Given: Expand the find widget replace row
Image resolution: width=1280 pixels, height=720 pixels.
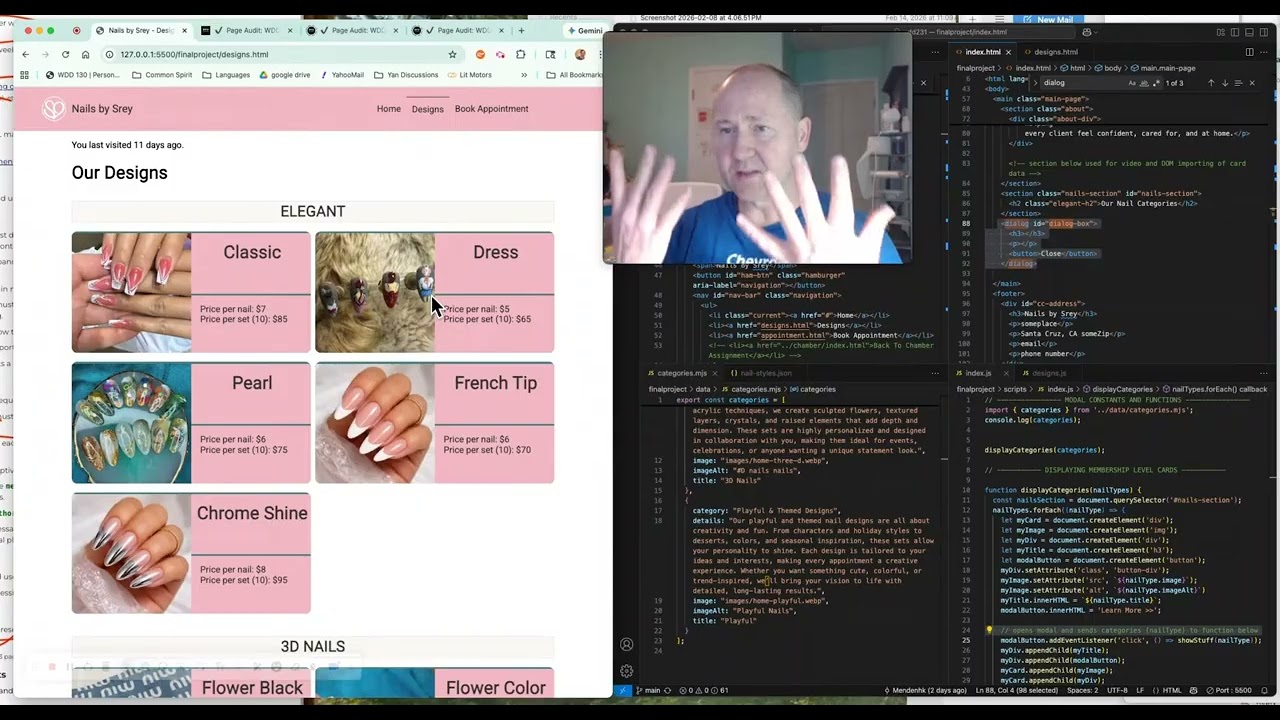Looking at the screenshot, I should tap(1034, 83).
